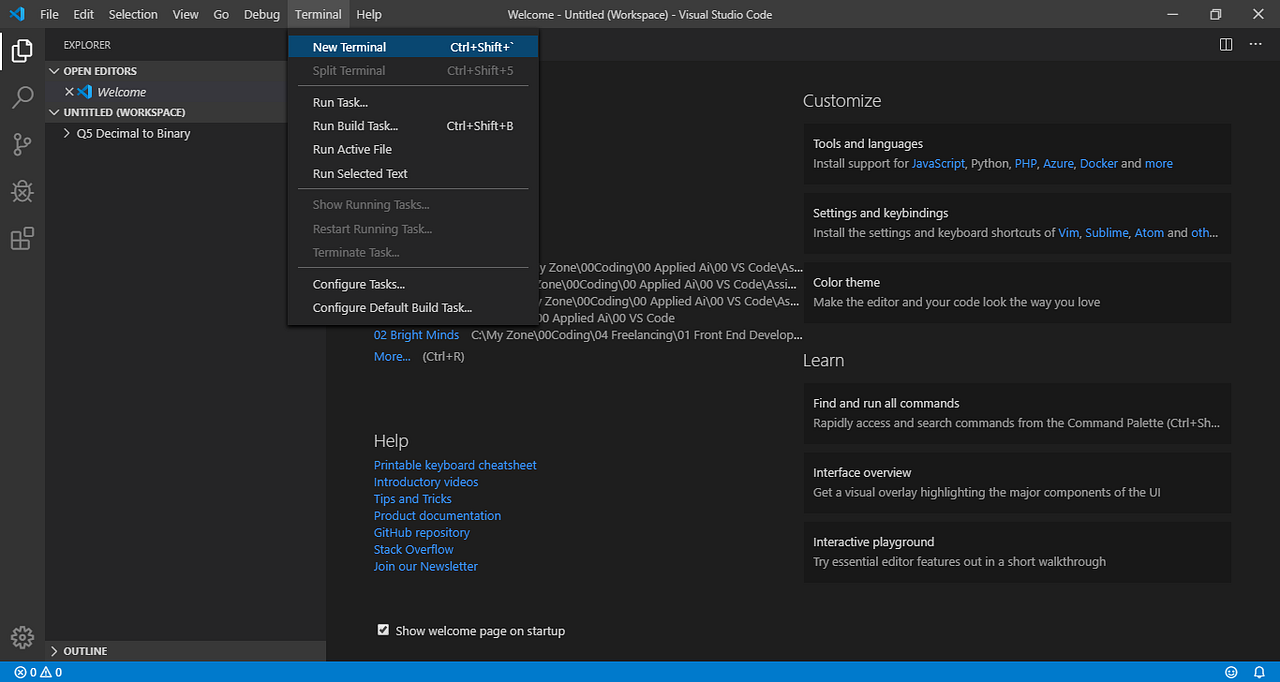This screenshot has width=1280, height=682.
Task: Click the Azure tools link
Action: point(1058,163)
